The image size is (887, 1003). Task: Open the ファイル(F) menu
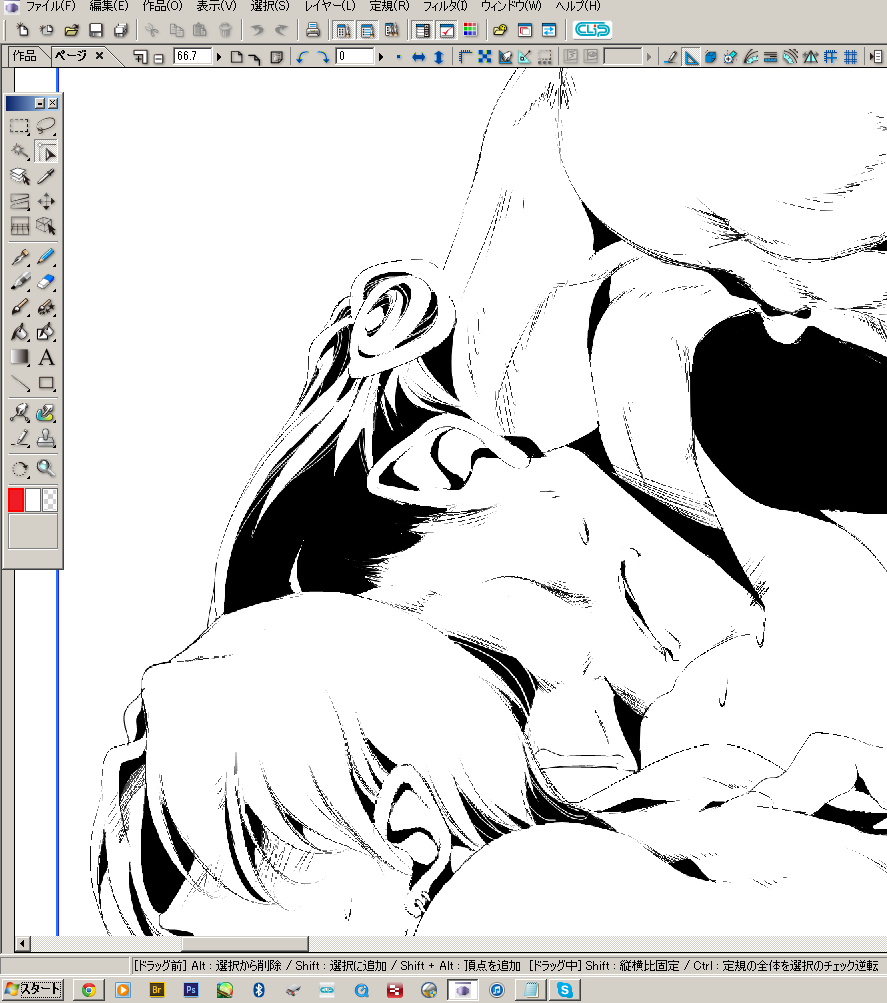coord(51,6)
